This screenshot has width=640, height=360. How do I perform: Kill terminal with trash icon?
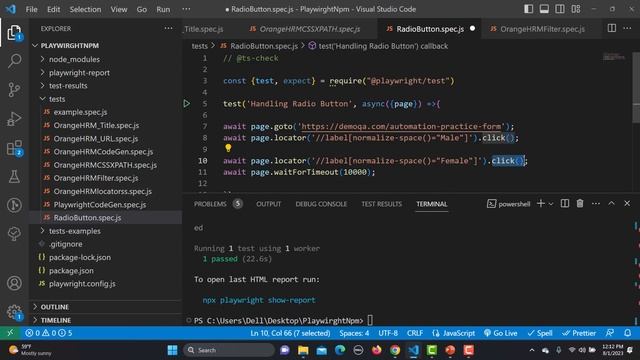click(580, 203)
